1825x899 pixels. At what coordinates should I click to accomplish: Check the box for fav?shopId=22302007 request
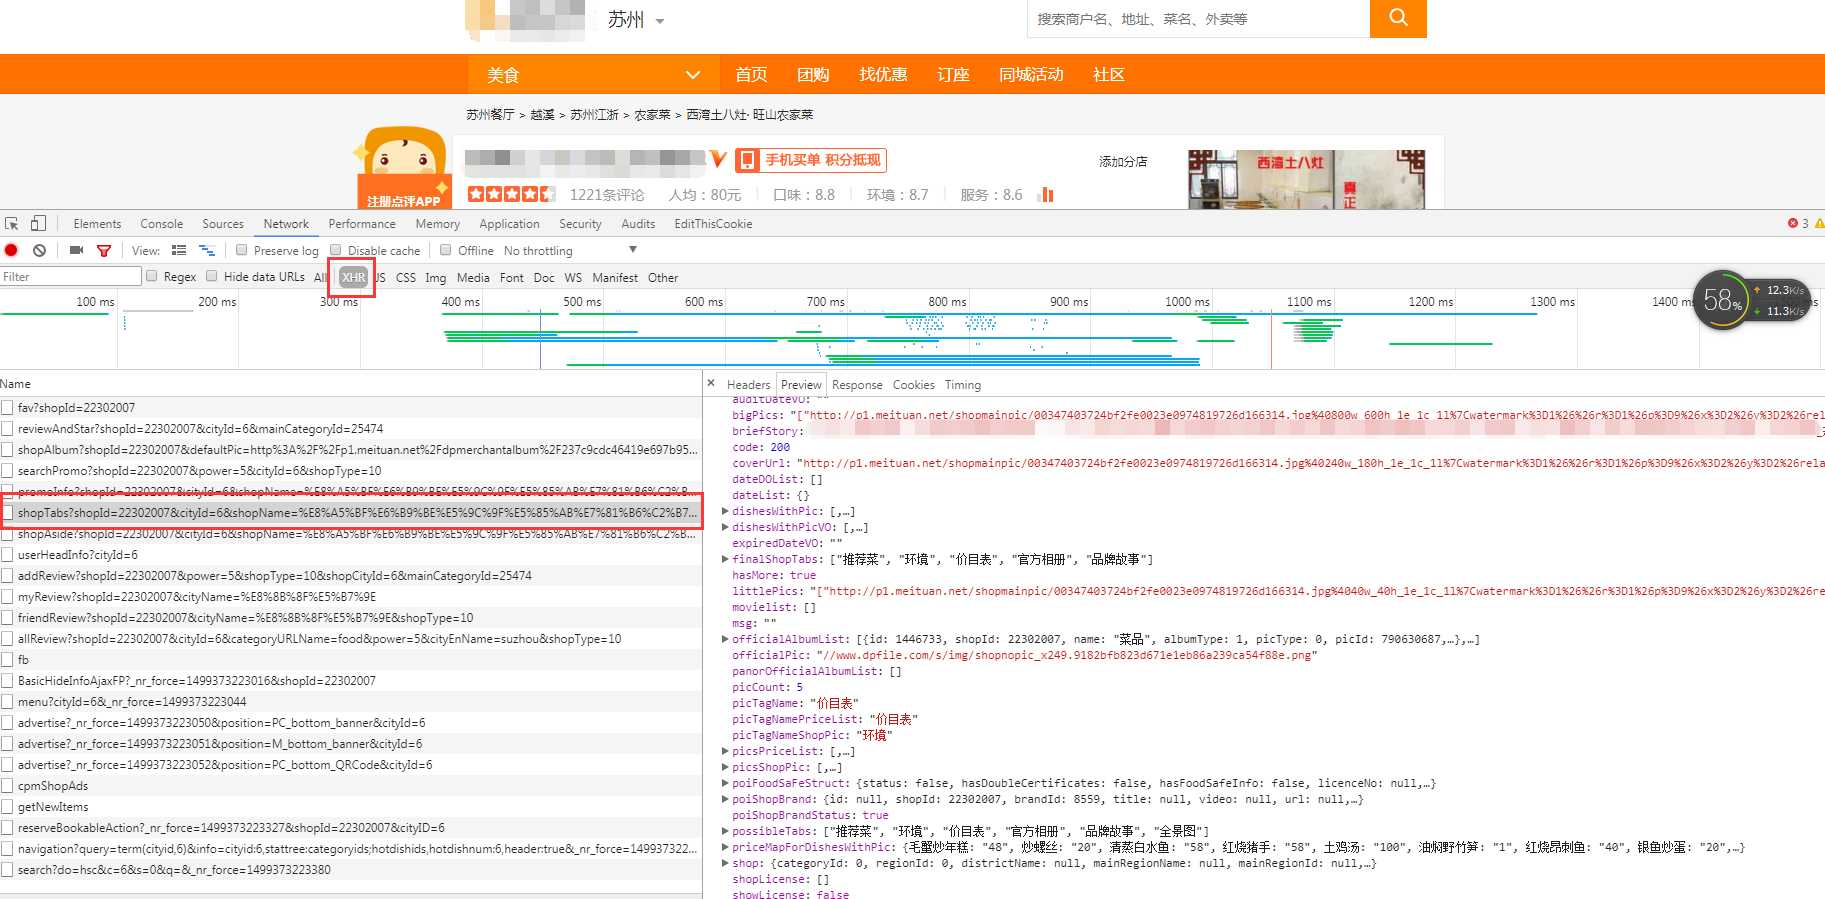[x=8, y=408]
